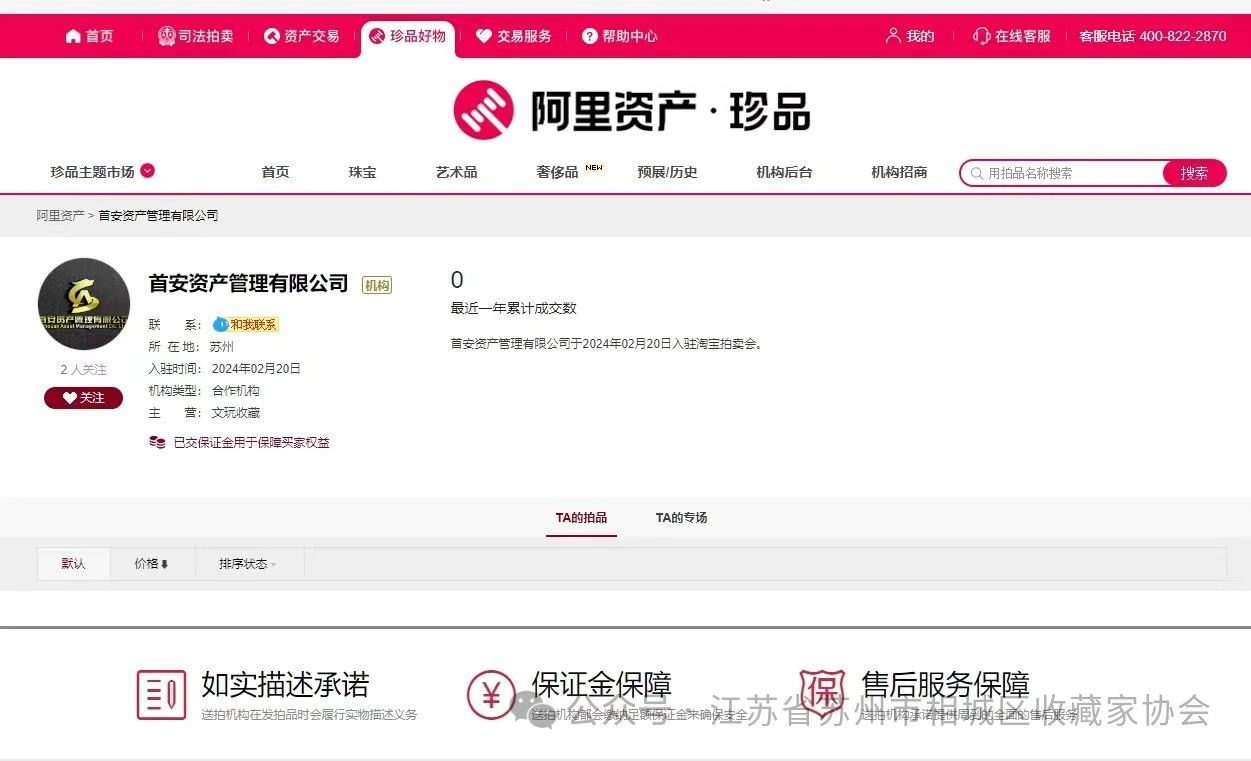
Task: Open 在线客服 support chat
Action: pyautogui.click(x=1012, y=36)
